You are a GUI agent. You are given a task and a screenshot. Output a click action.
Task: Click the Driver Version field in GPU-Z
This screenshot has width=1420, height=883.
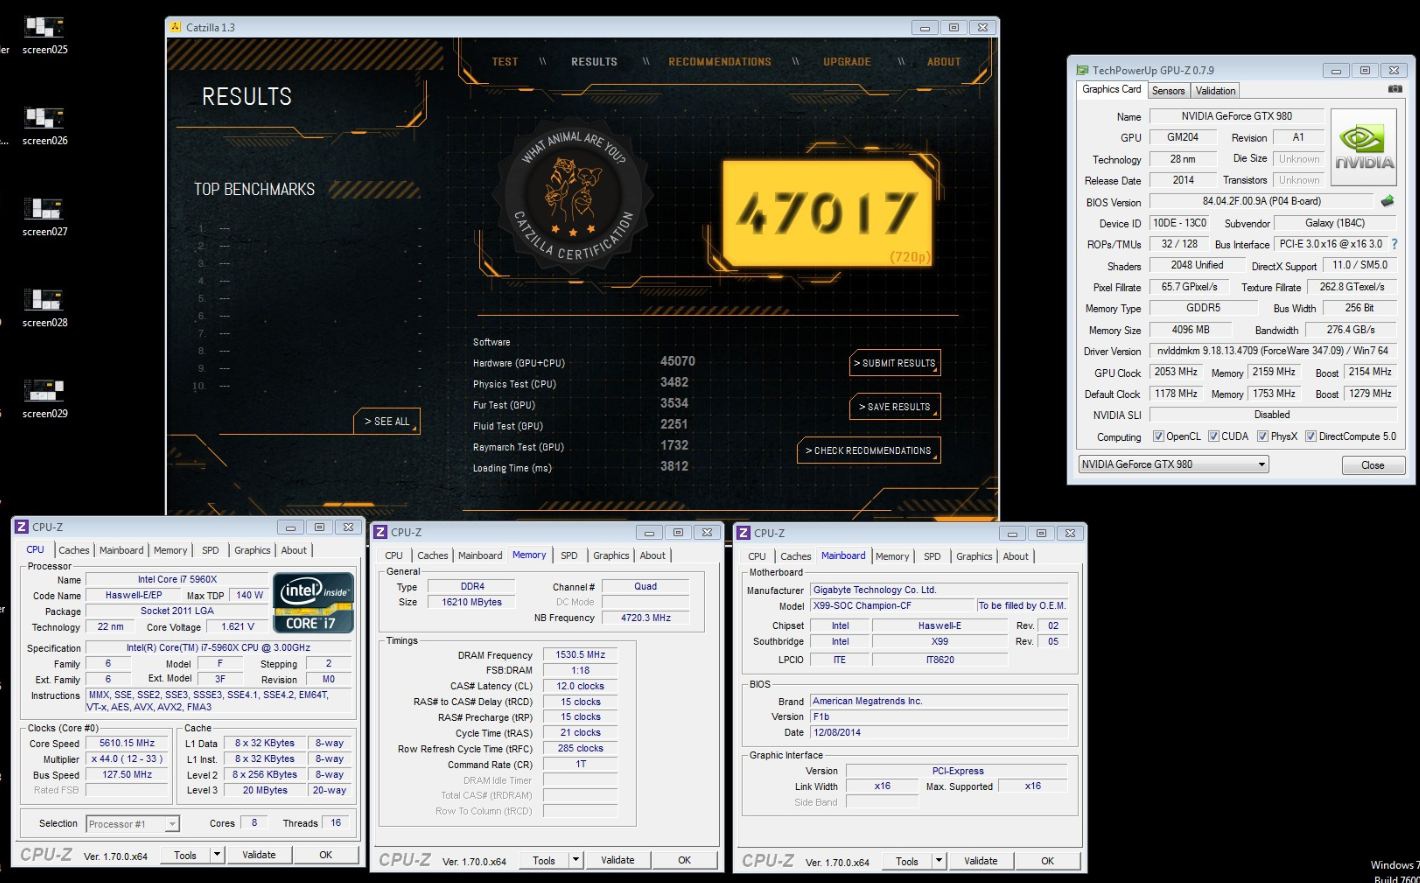(1273, 351)
